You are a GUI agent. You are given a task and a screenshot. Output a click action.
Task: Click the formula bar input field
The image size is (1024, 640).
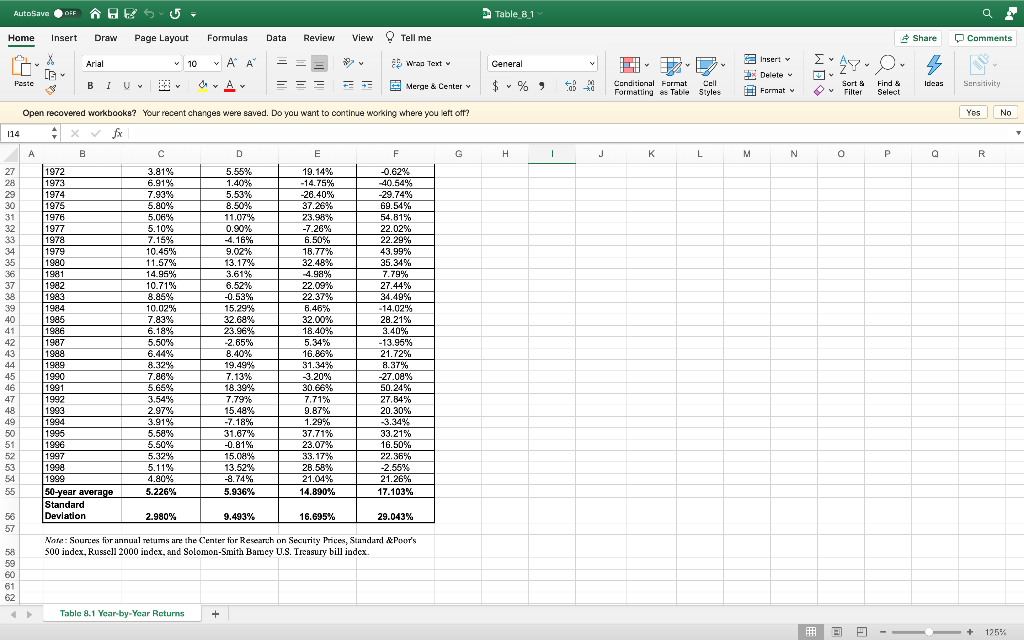pyautogui.click(x=569, y=133)
